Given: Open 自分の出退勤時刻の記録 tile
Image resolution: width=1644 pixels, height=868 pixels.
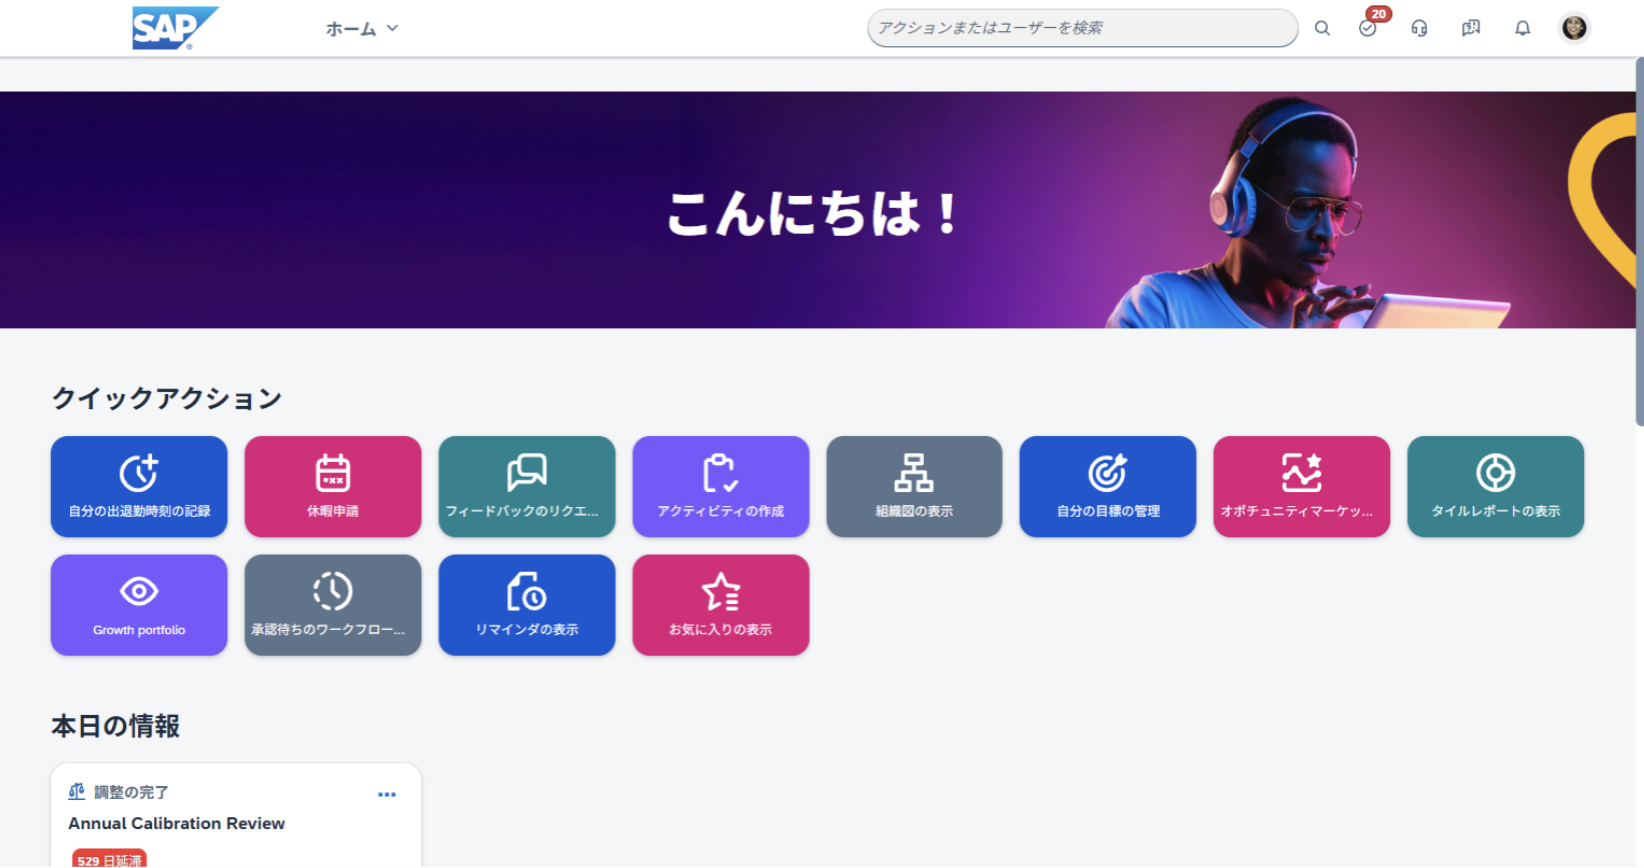Looking at the screenshot, I should 139,486.
